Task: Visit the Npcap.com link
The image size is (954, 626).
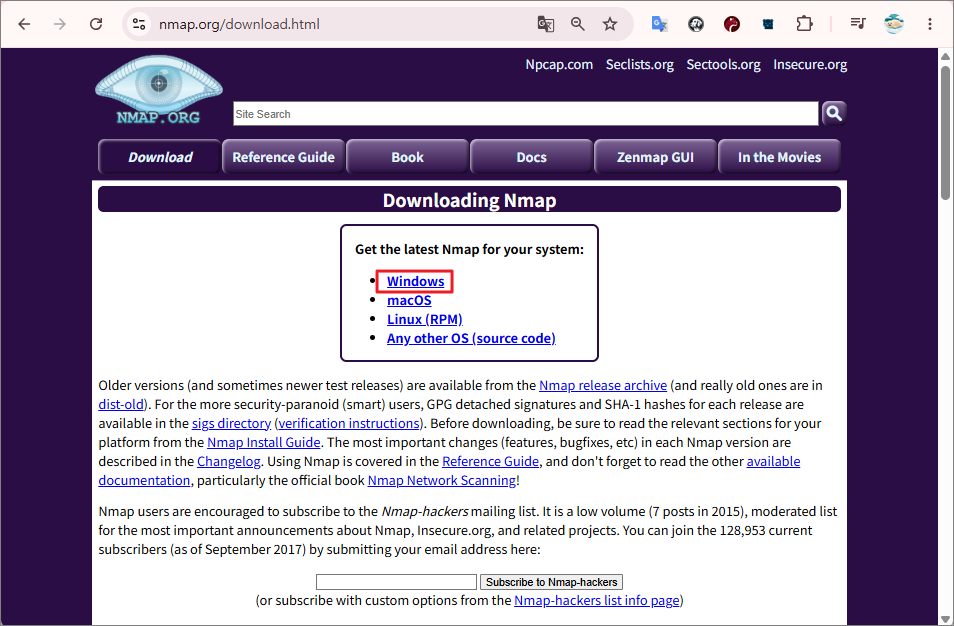Action: coord(559,64)
